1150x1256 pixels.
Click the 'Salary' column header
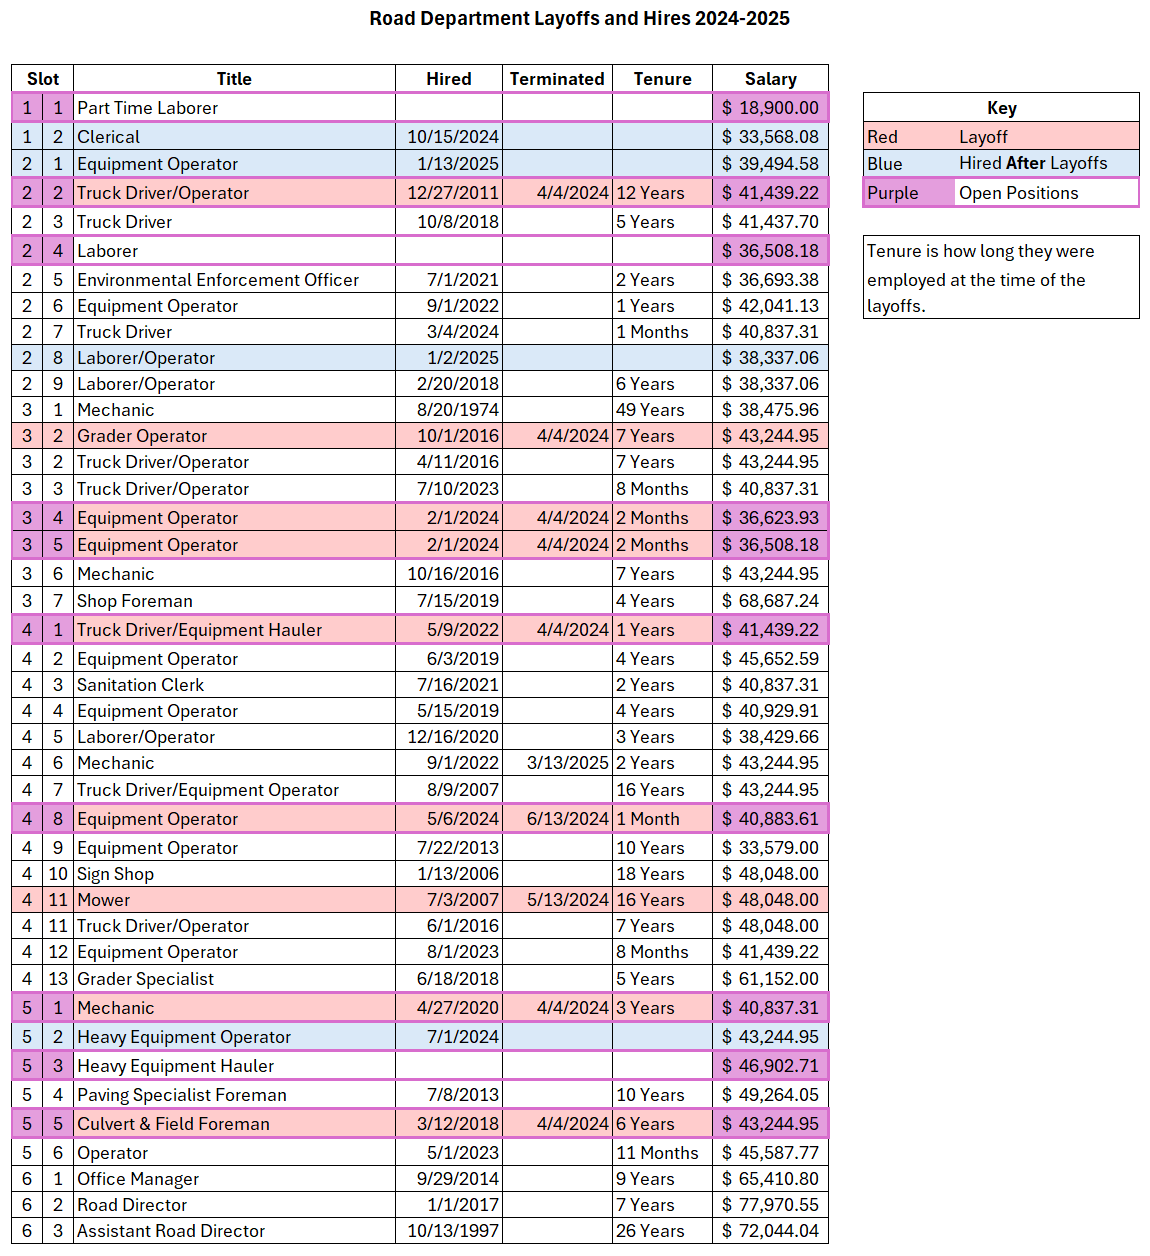point(770,79)
